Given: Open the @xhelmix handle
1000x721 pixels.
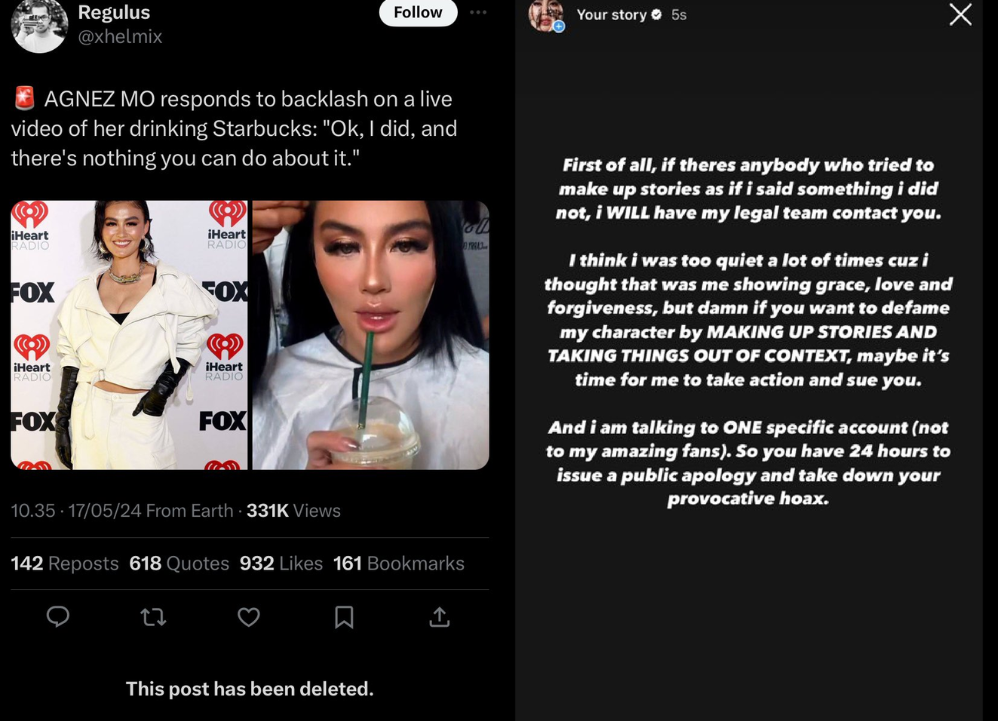Looking at the screenshot, I should 120,36.
